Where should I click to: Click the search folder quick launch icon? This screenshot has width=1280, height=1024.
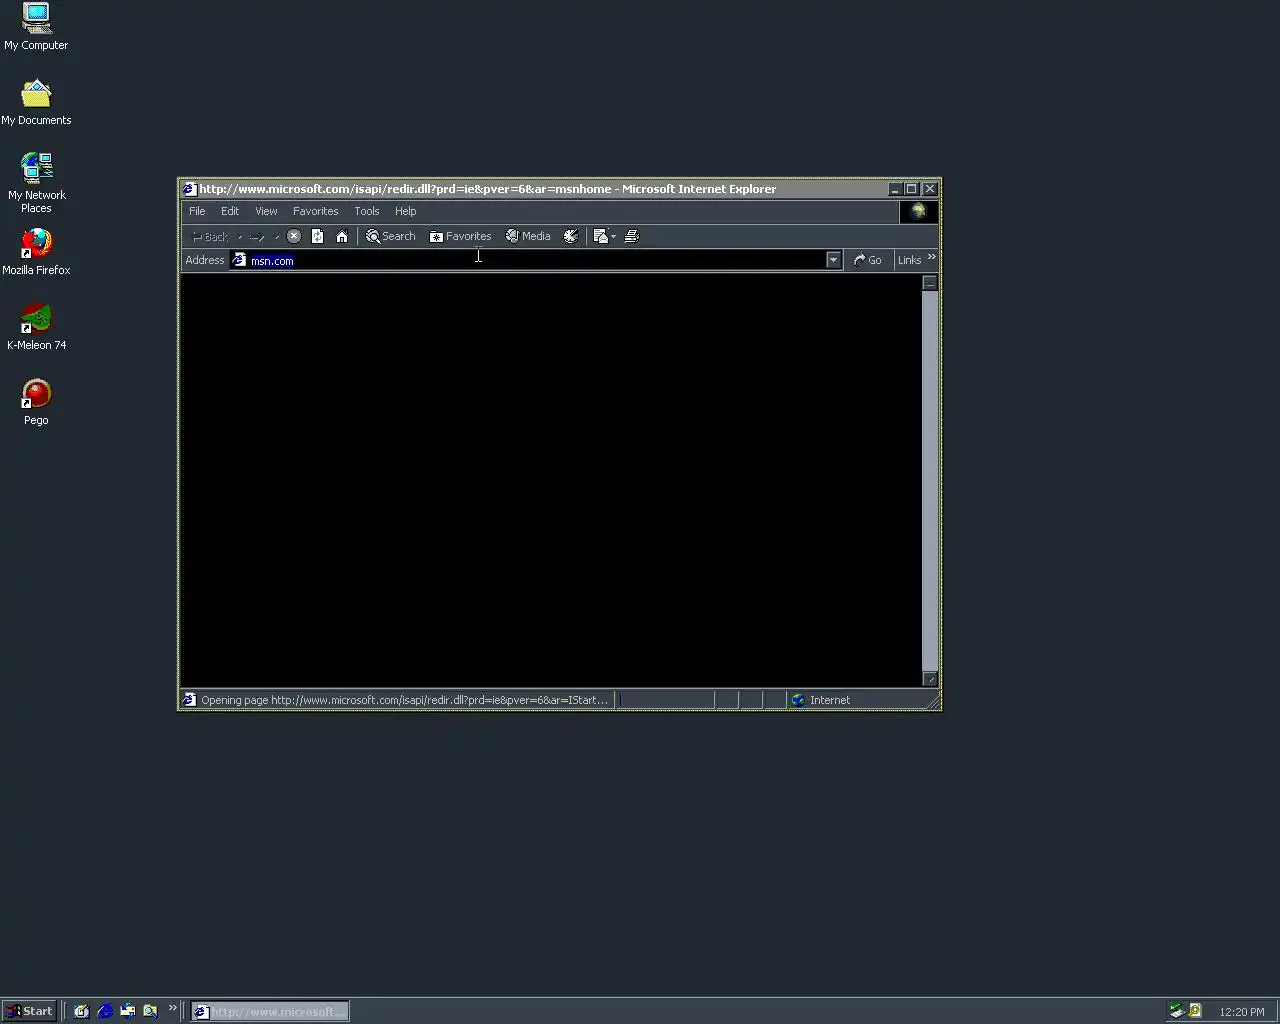tap(150, 1011)
